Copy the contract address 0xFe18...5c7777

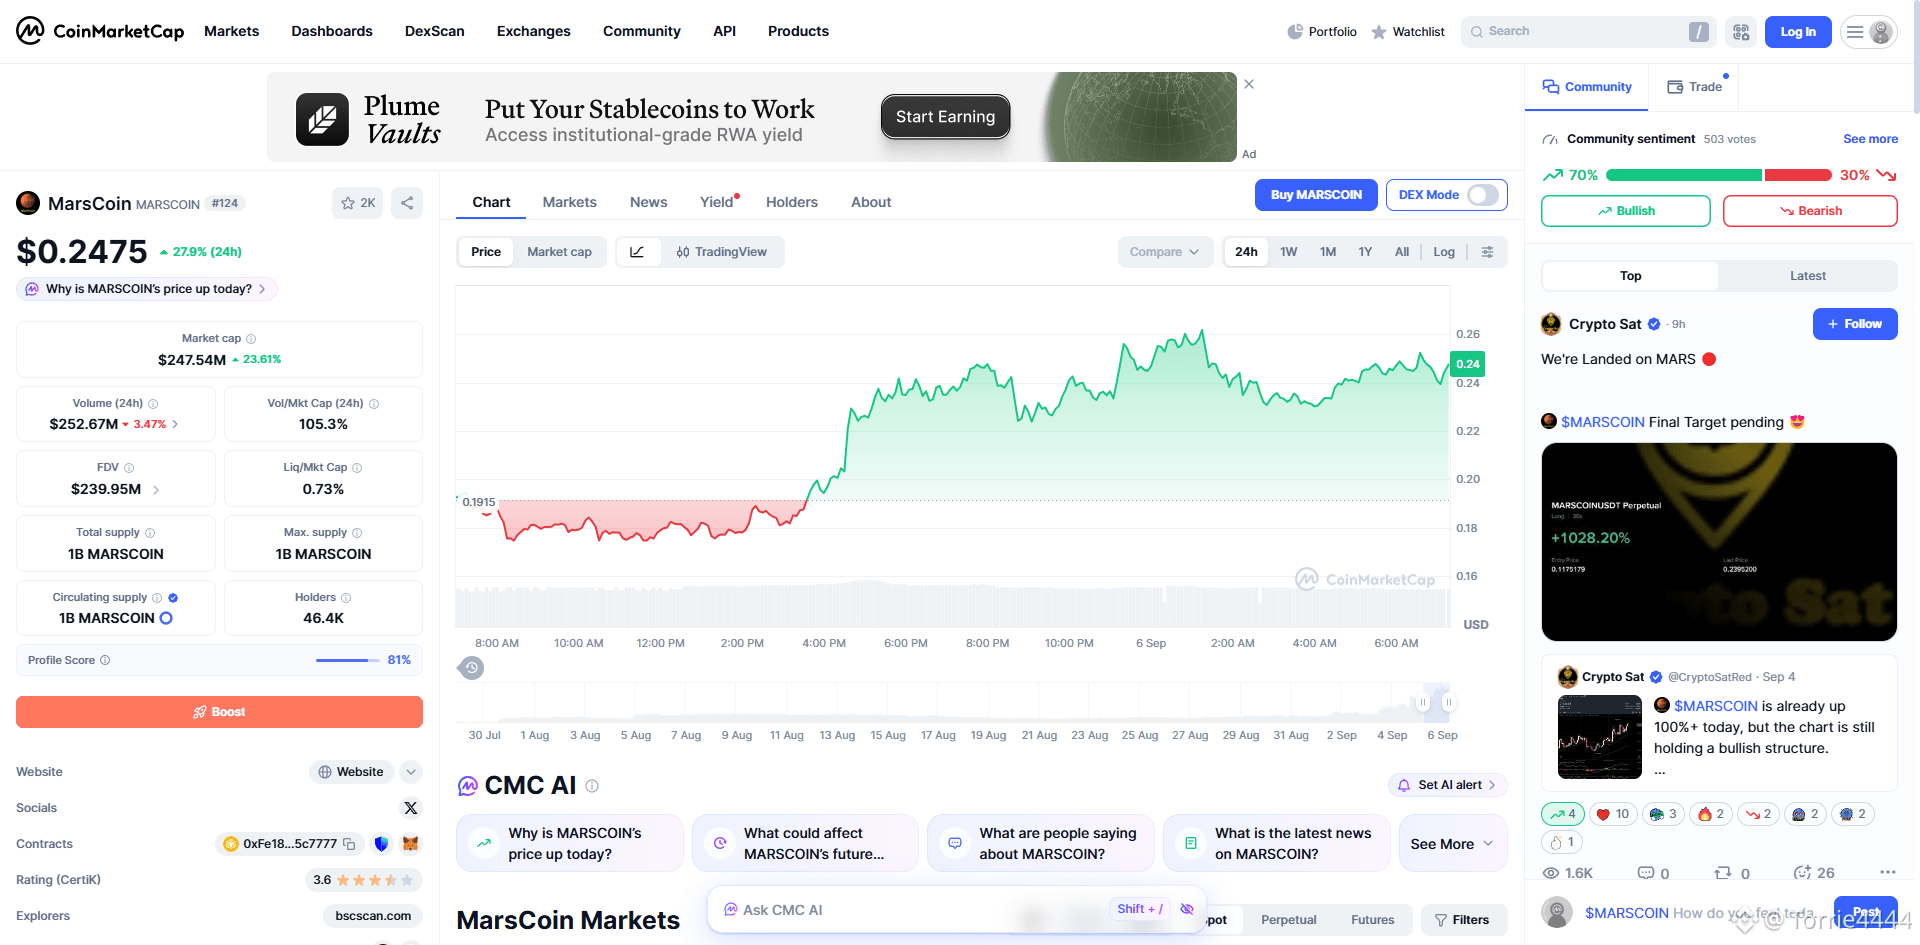pyautogui.click(x=349, y=844)
